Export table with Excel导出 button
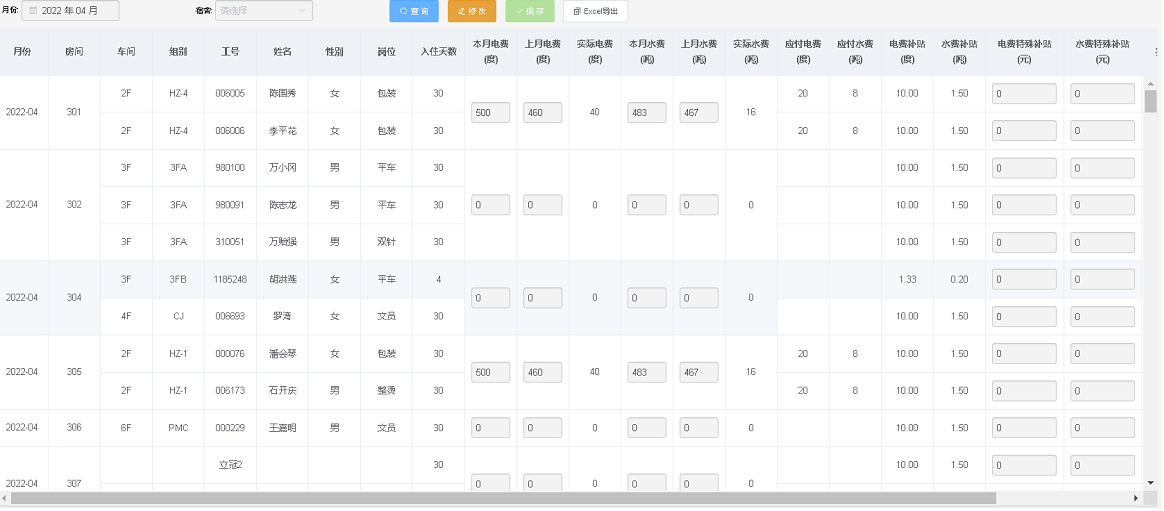Image resolution: width=1164 pixels, height=511 pixels. tap(595, 11)
